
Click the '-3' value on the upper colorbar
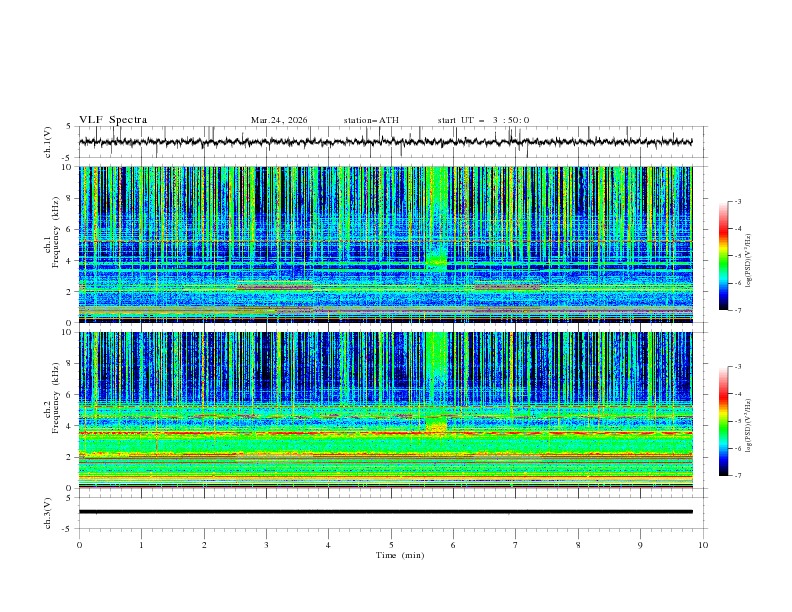[738, 201]
